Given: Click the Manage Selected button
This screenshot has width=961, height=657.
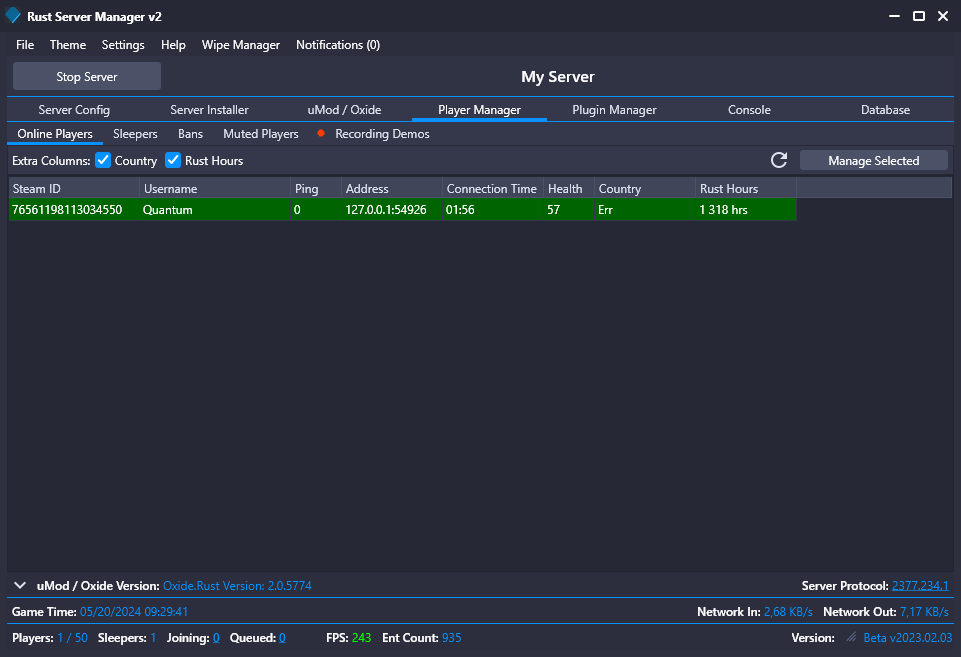Looking at the screenshot, I should coord(873,161).
